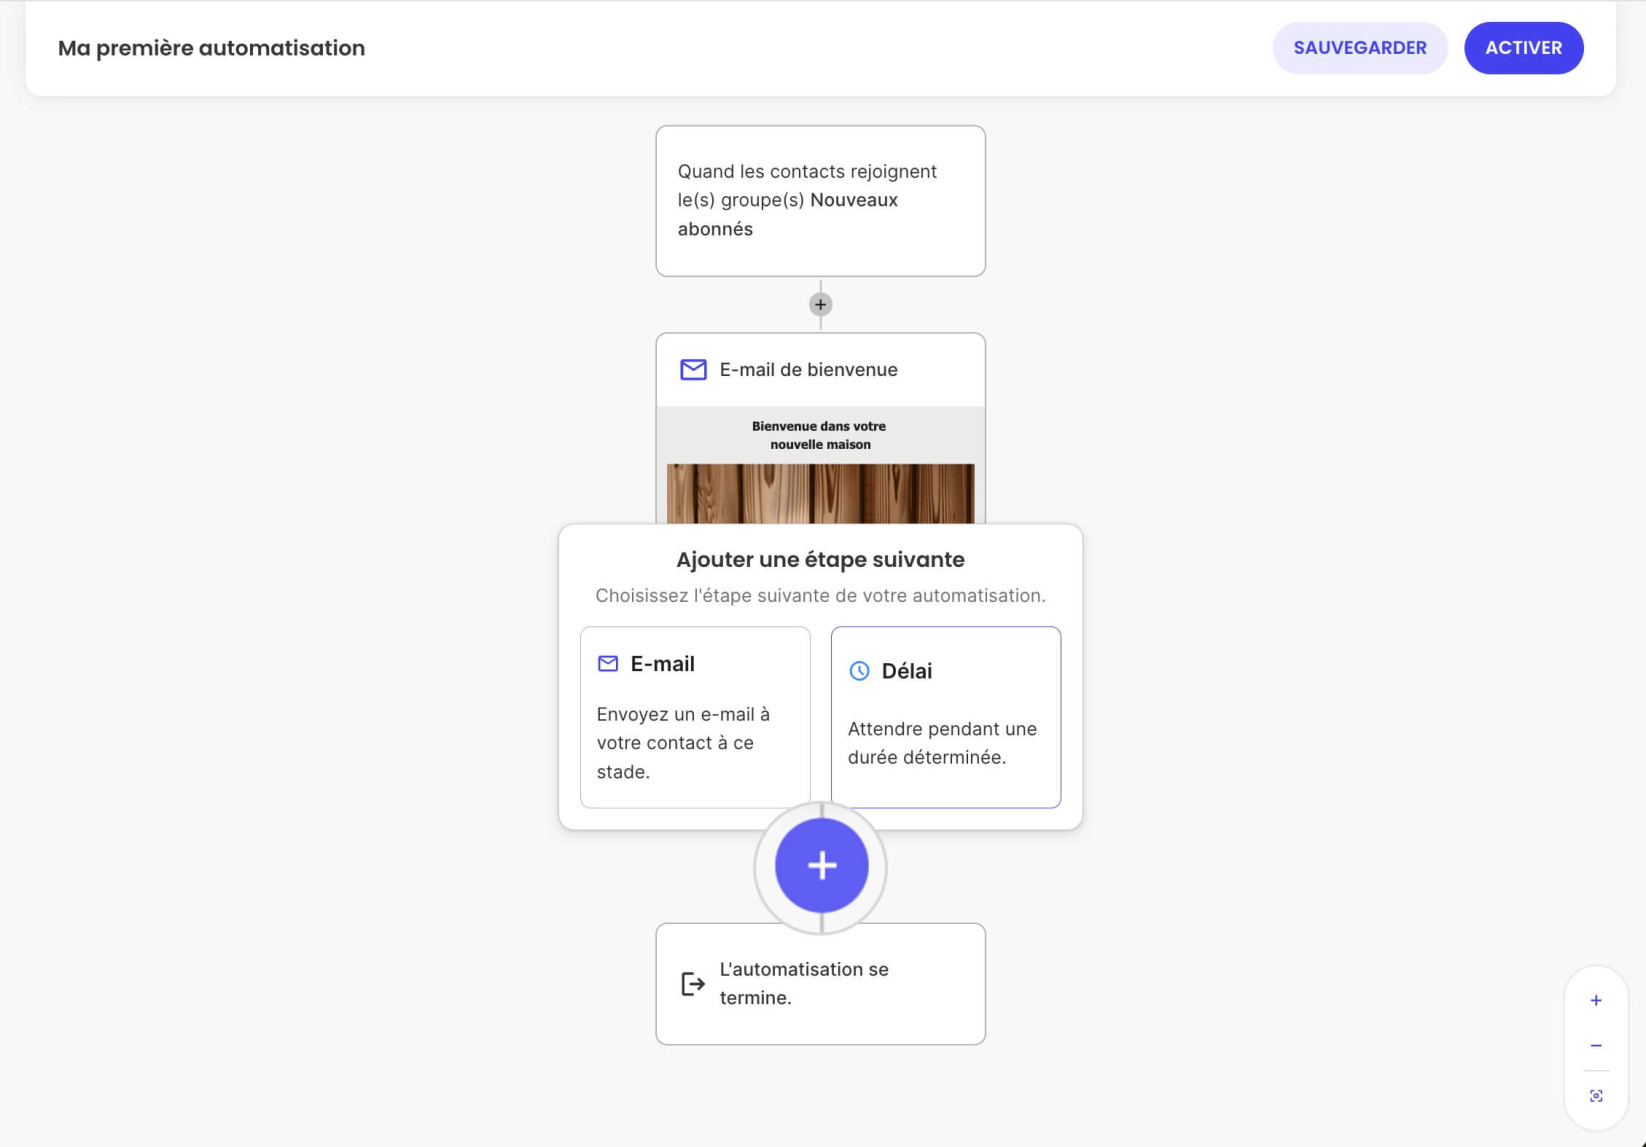Add step via small grey plus under trigger
Viewport: 1646px width, 1147px height.
(820, 304)
